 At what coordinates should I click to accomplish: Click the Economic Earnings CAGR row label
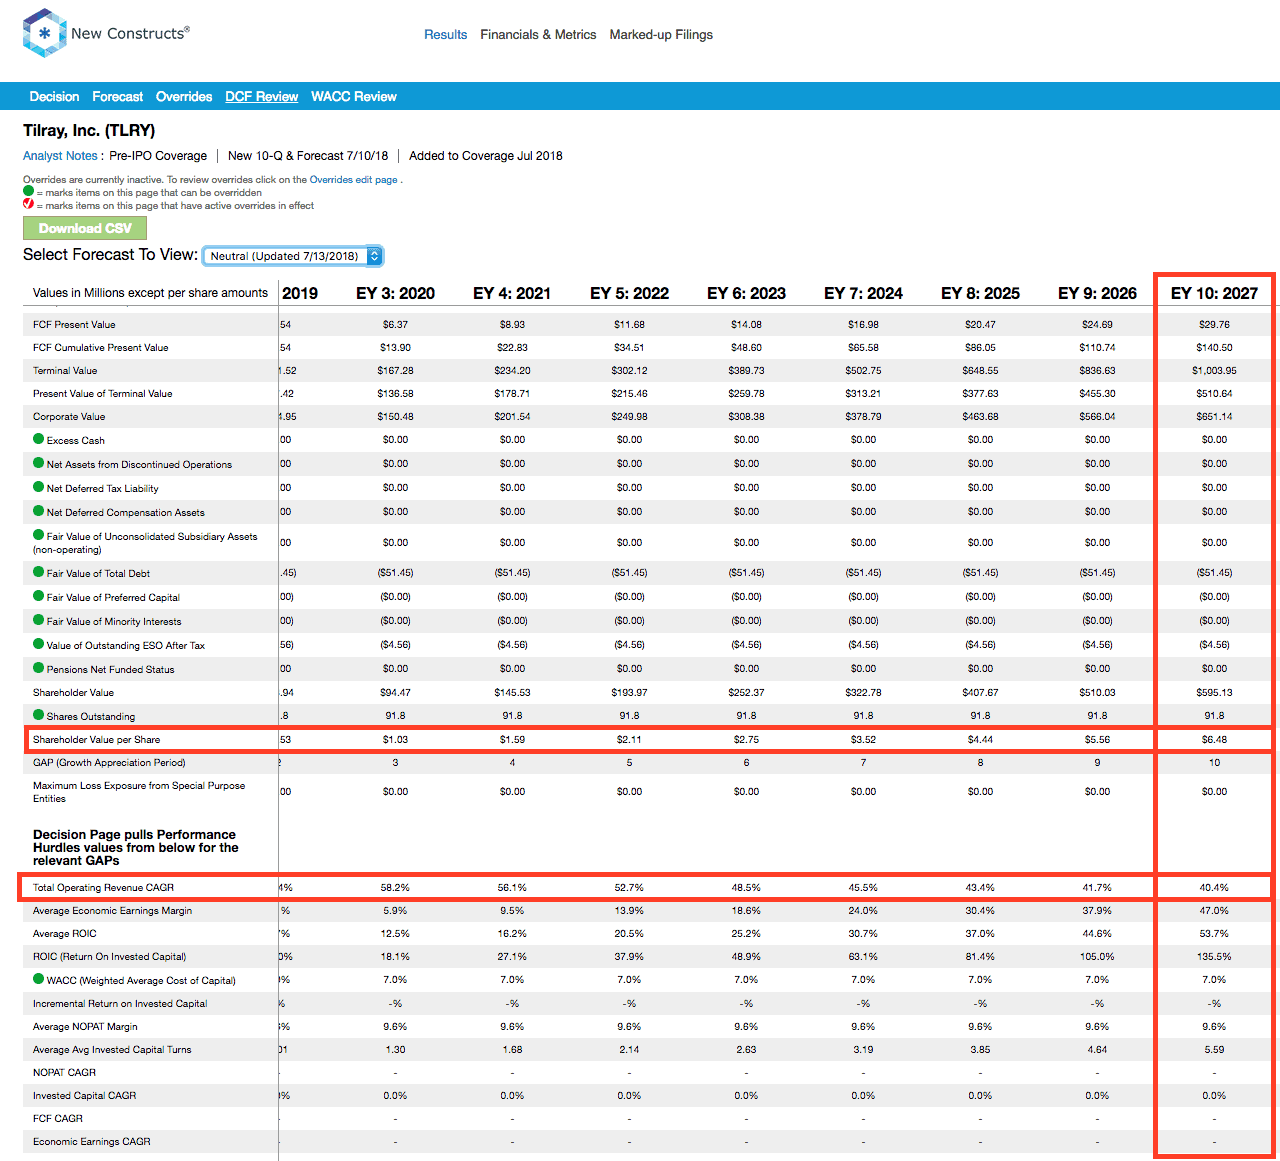click(91, 1141)
